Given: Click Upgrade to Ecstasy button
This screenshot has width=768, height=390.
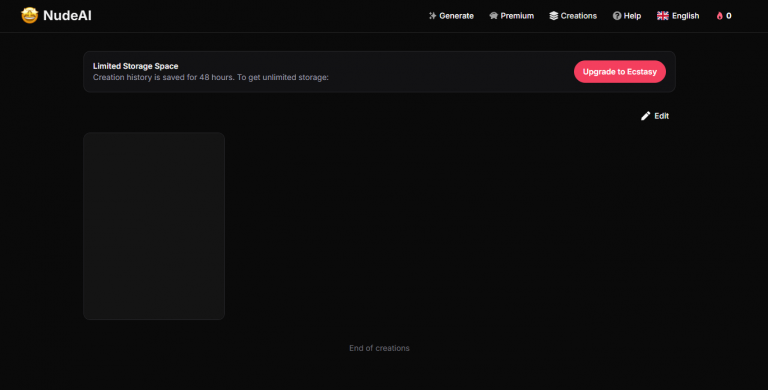Looking at the screenshot, I should point(620,72).
